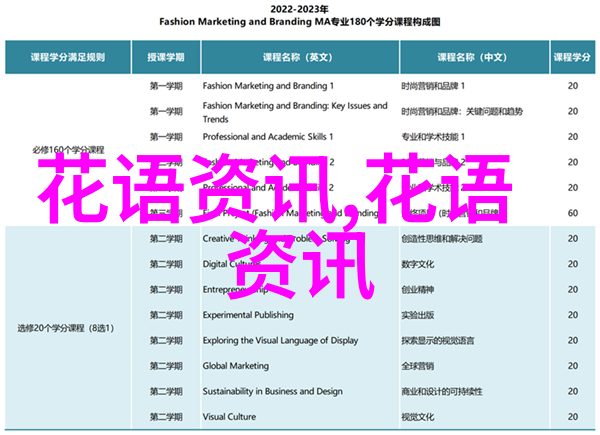Click '第二学期' in the 创造性思维和解决问题 row
The width and height of the screenshot is (600, 435).
pyautogui.click(x=166, y=239)
